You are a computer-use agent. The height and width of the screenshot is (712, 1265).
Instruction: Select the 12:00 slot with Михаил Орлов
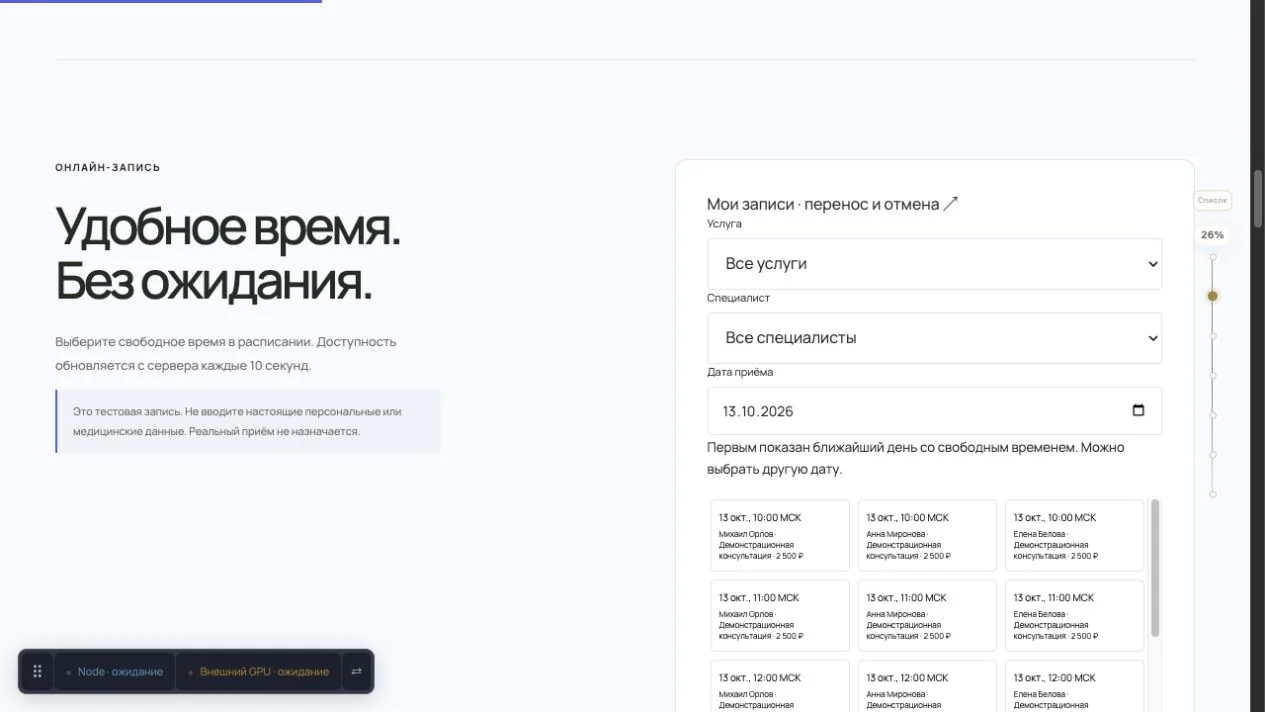pyautogui.click(x=780, y=686)
